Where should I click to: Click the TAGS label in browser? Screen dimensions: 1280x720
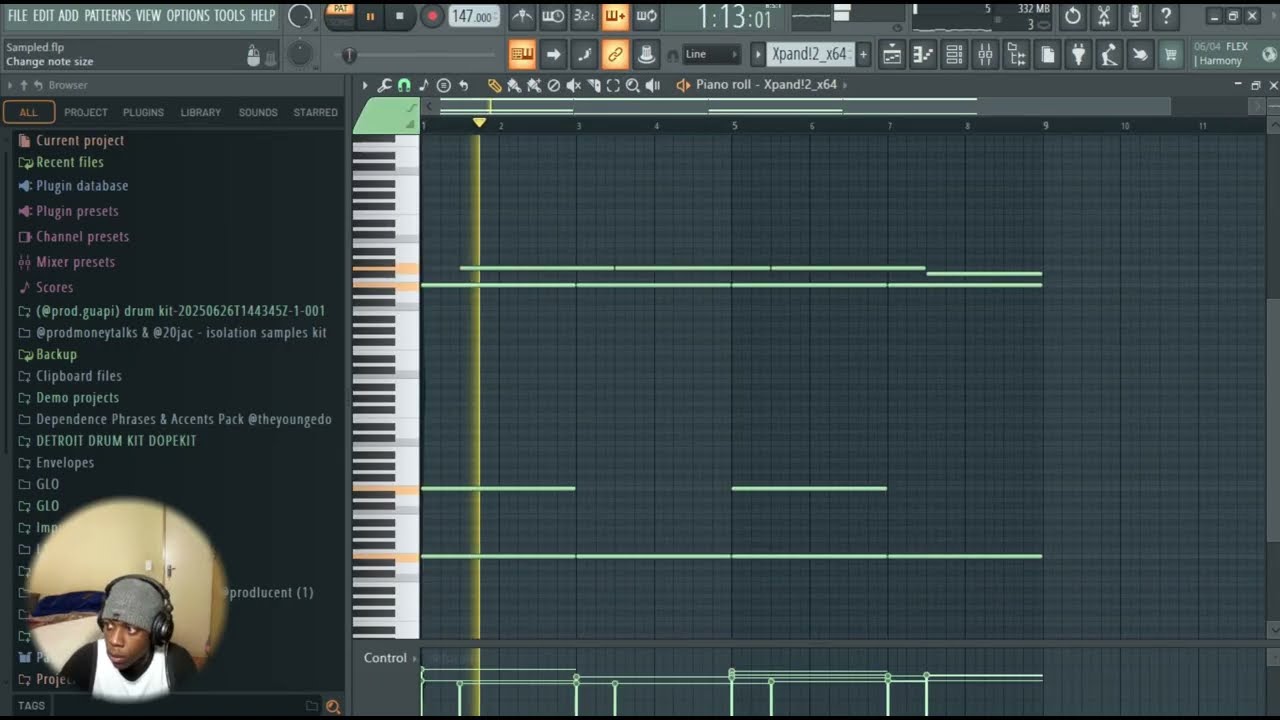tap(31, 706)
